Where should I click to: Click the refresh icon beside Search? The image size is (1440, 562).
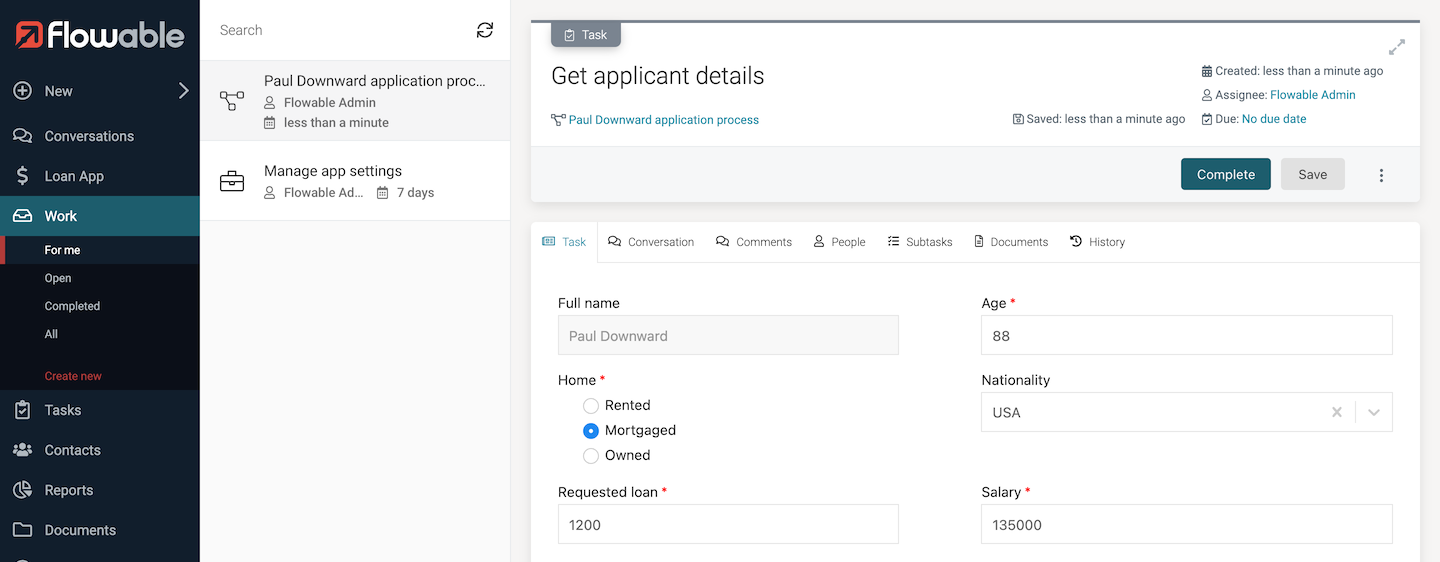tap(485, 30)
